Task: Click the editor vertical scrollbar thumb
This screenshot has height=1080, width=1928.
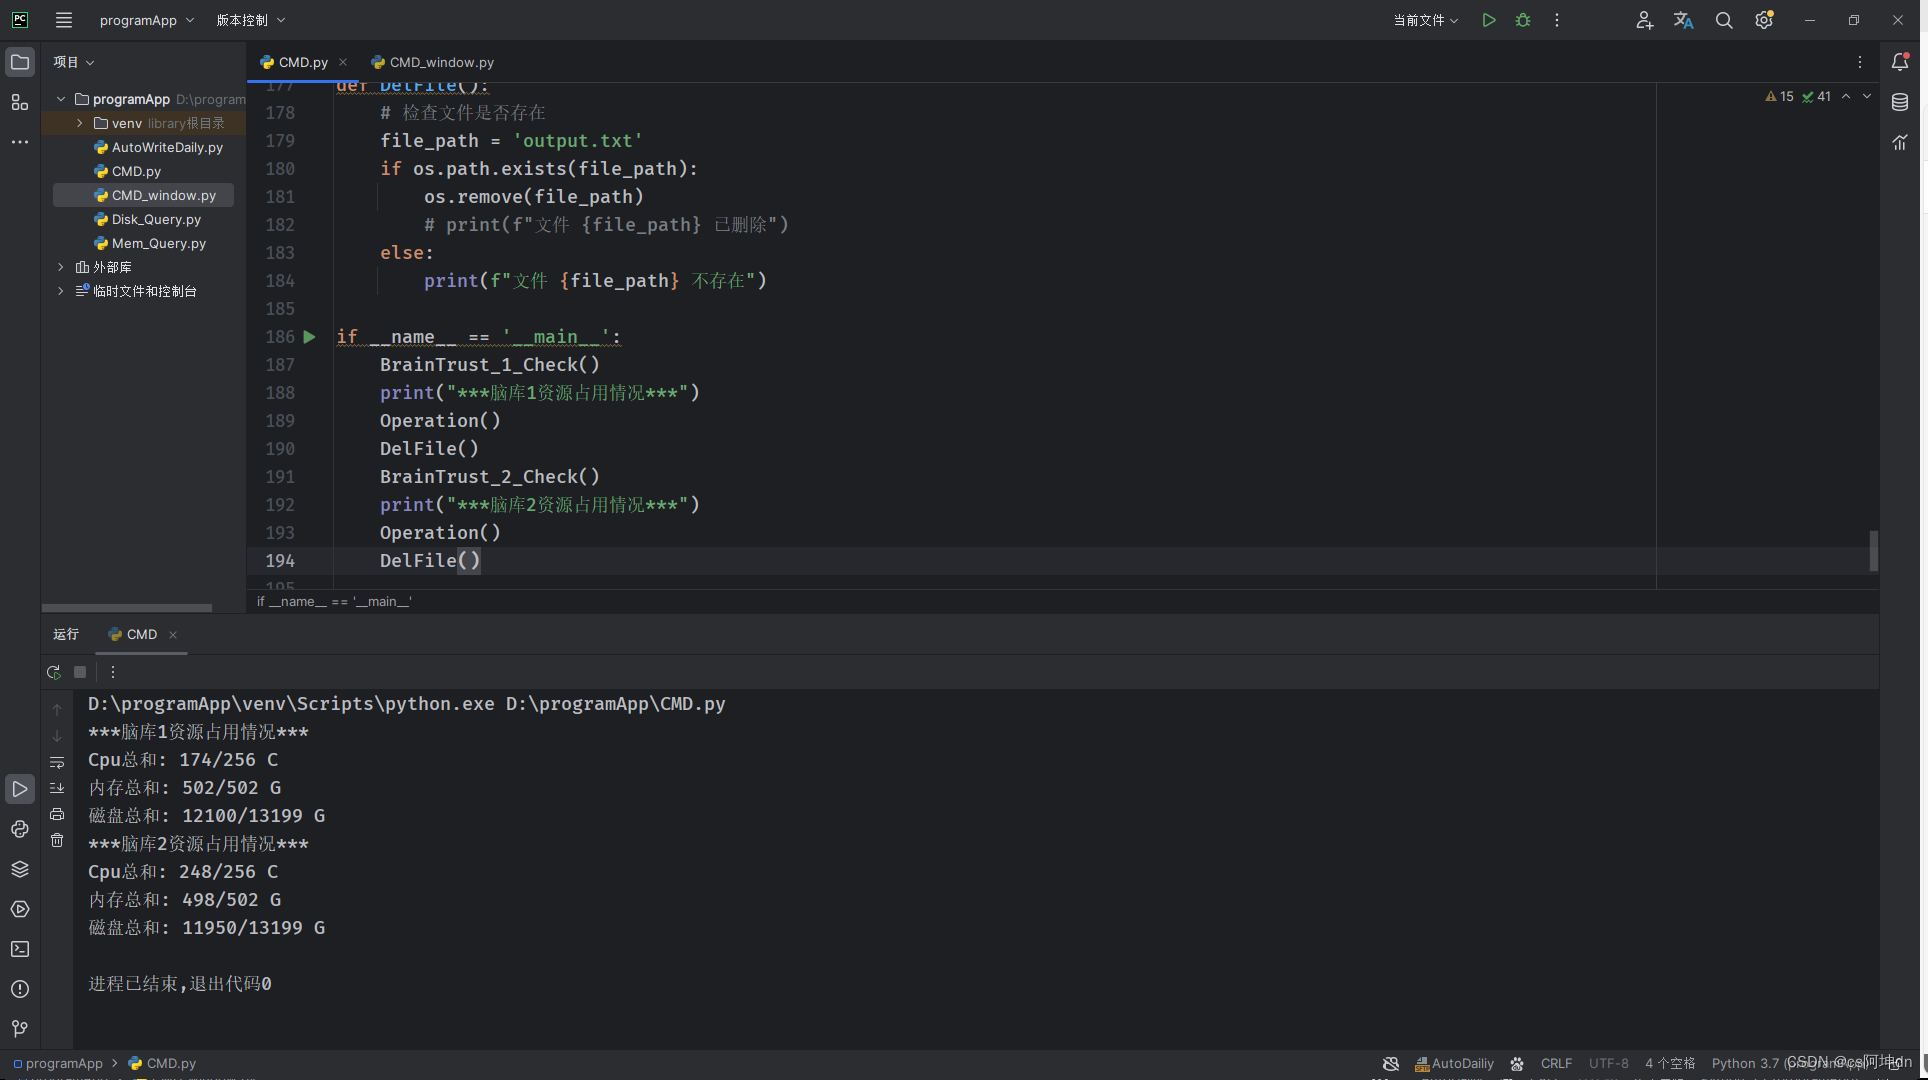Action: coord(1873,551)
